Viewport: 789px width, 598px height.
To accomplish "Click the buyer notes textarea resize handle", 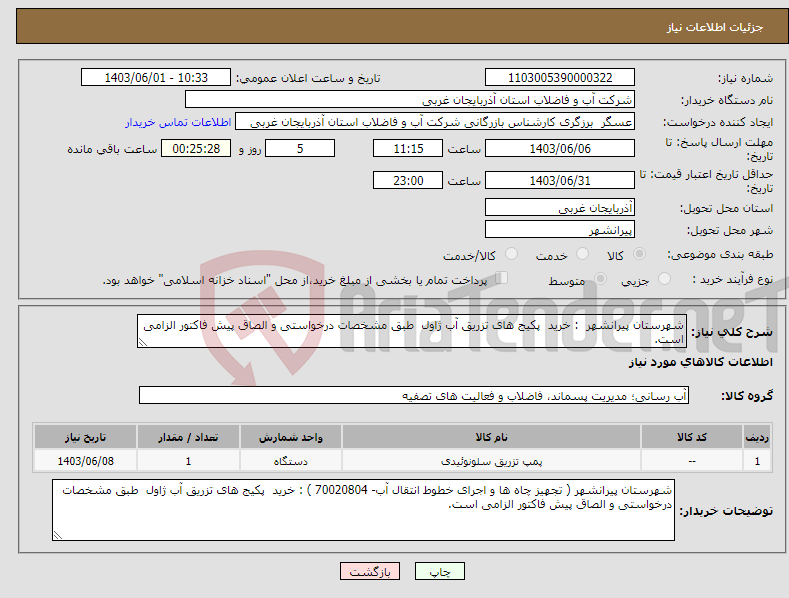I will pos(58,535).
